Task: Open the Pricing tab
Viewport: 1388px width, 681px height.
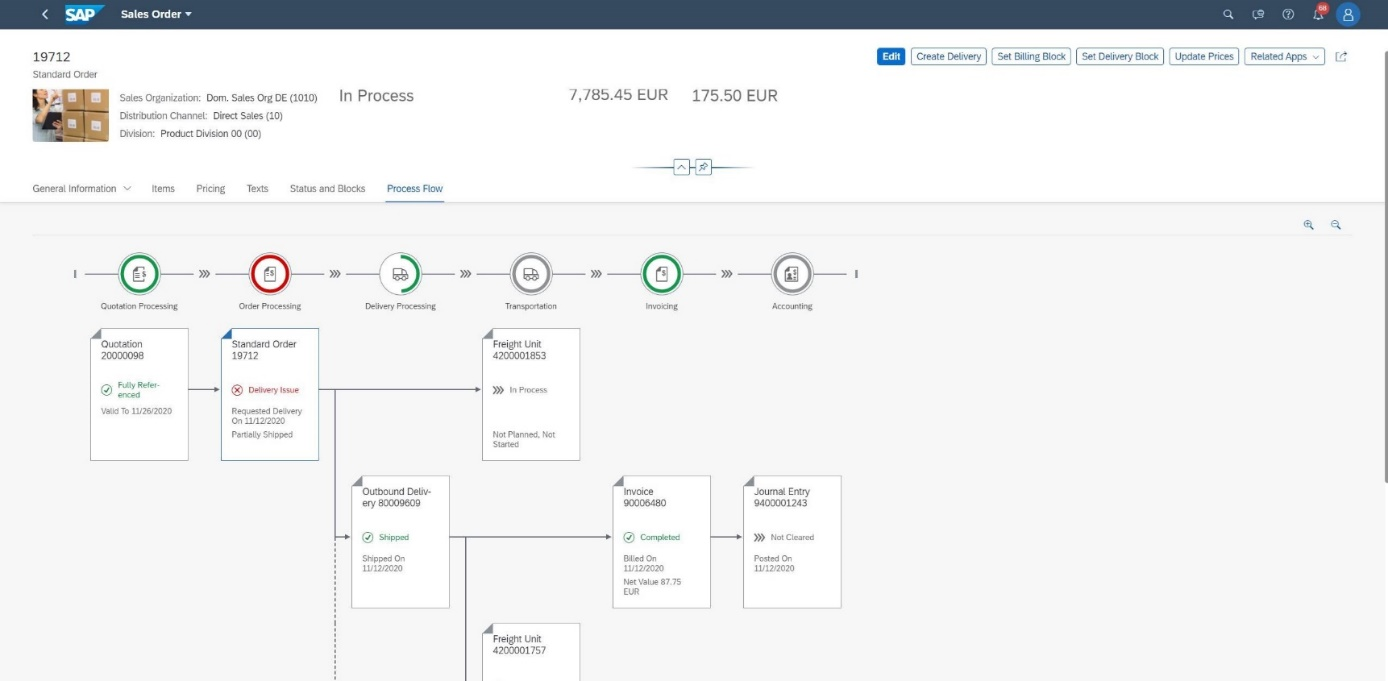Action: coord(211,187)
